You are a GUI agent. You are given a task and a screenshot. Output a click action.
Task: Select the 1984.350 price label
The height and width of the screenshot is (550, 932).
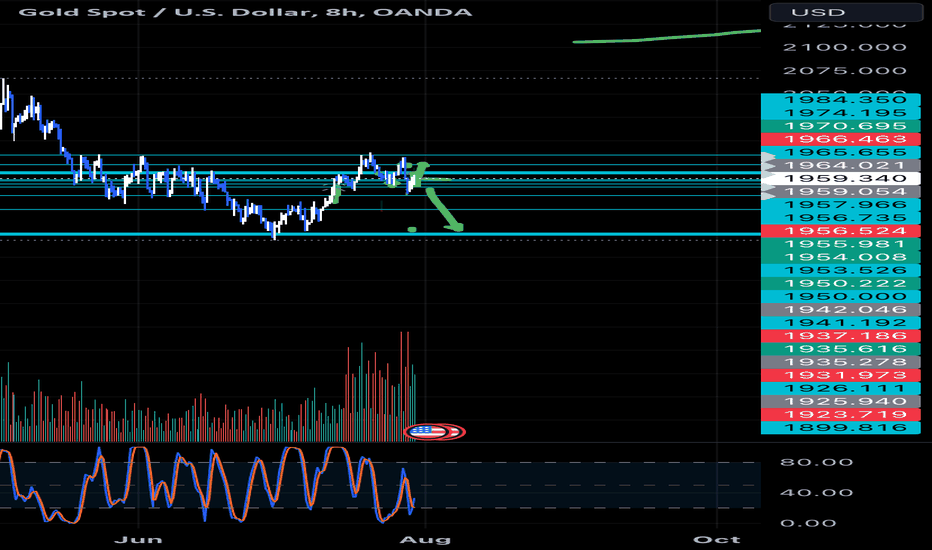pos(840,100)
